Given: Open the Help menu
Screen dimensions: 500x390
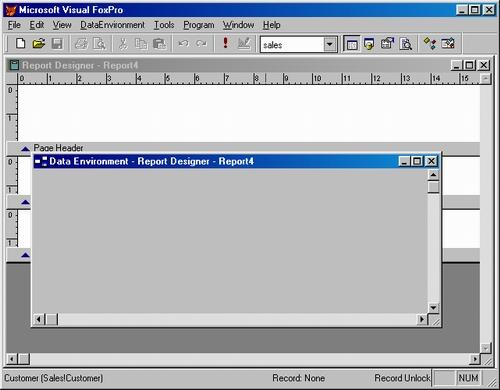Looking at the screenshot, I should (x=271, y=25).
